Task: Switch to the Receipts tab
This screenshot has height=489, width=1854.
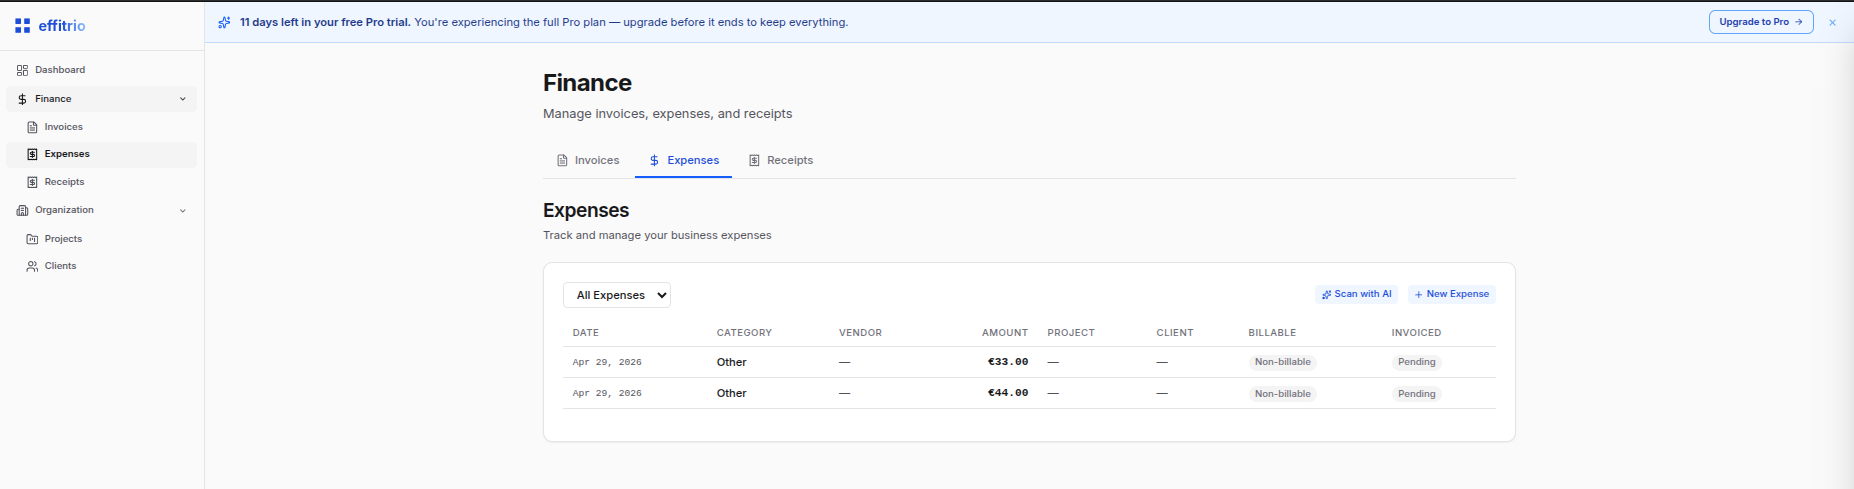Action: point(781,160)
